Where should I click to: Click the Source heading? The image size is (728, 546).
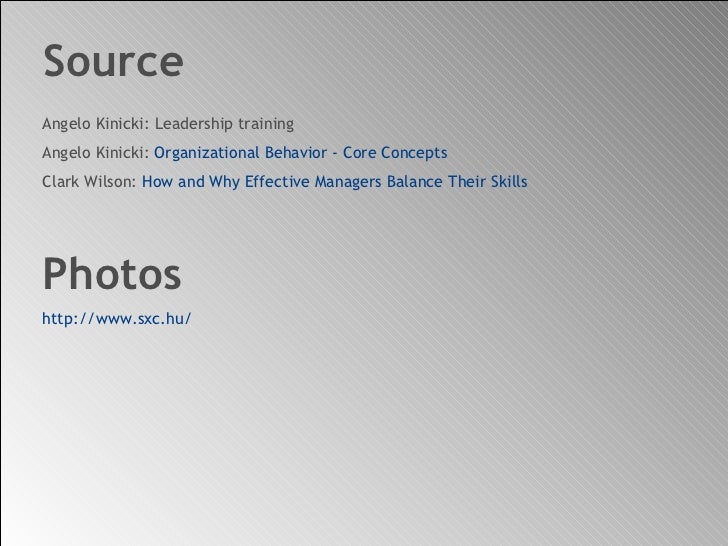click(113, 62)
